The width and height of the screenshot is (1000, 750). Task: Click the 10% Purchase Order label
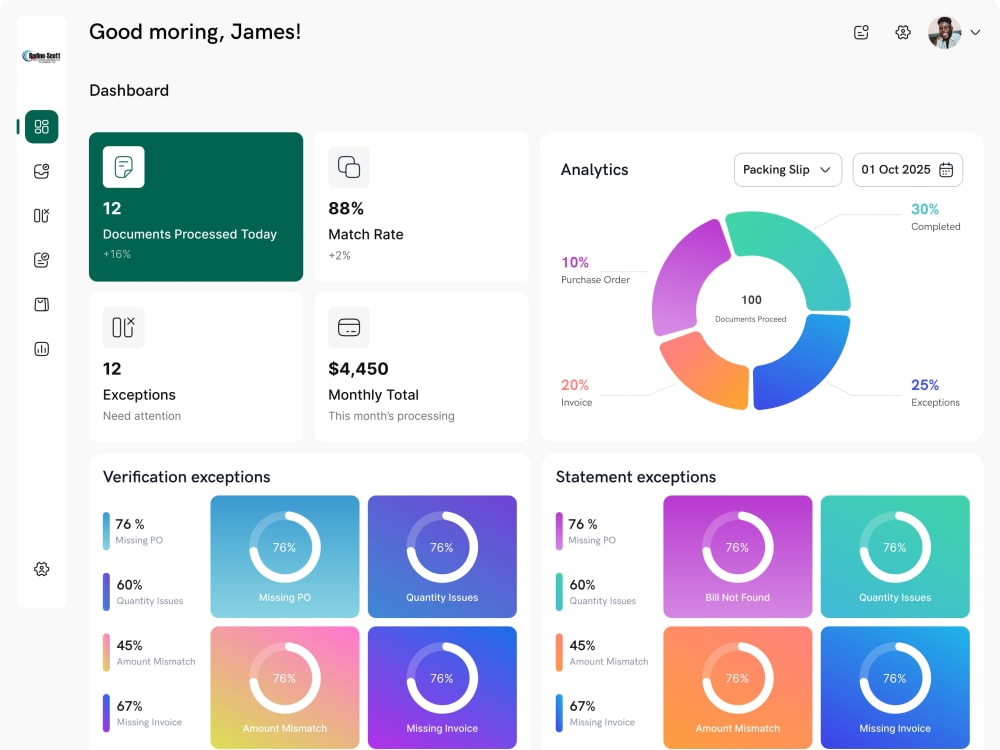click(595, 270)
